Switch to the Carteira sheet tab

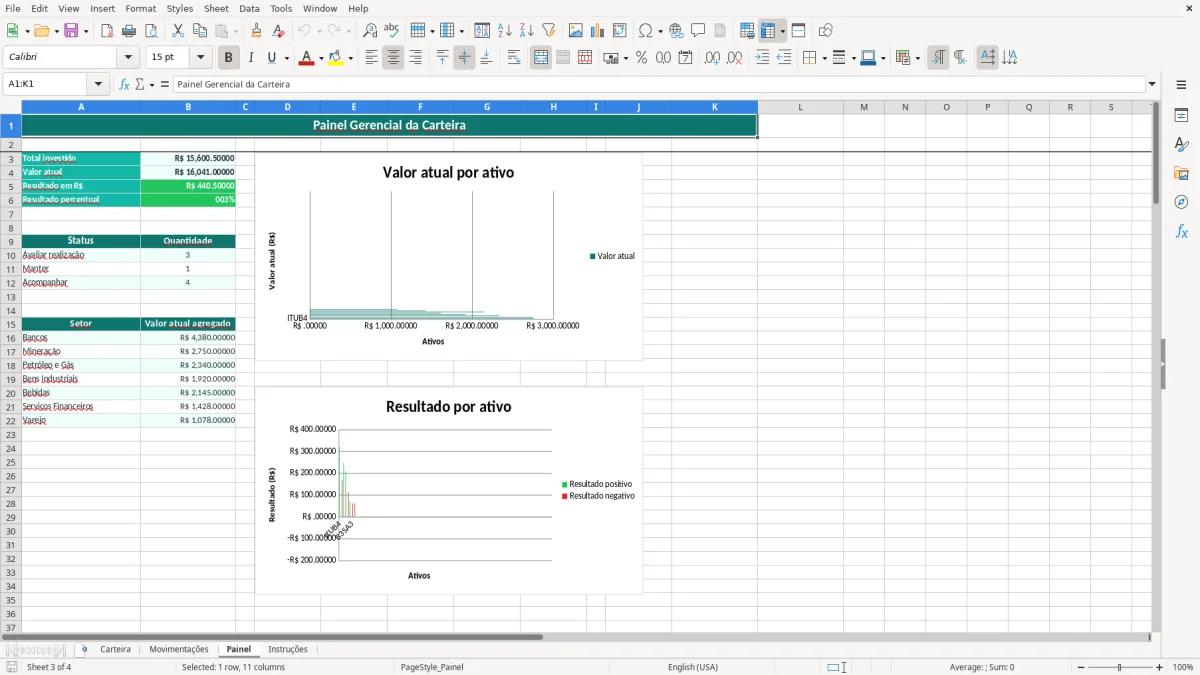click(x=115, y=650)
